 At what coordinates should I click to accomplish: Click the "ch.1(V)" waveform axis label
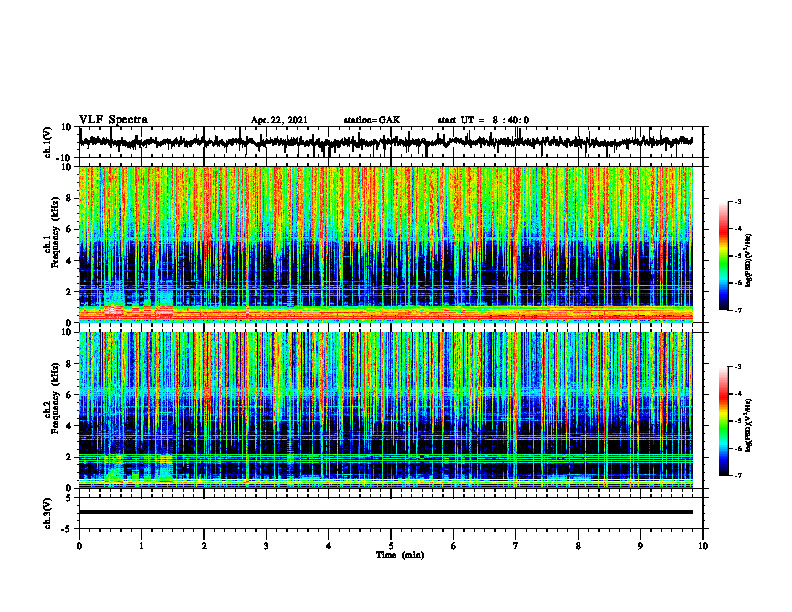click(48, 142)
